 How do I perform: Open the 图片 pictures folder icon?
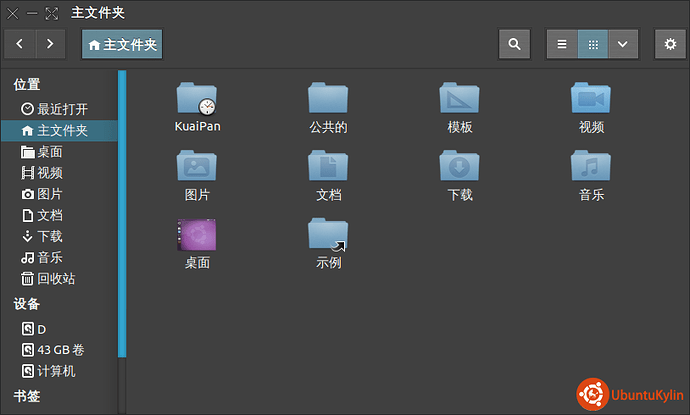[x=196, y=167]
